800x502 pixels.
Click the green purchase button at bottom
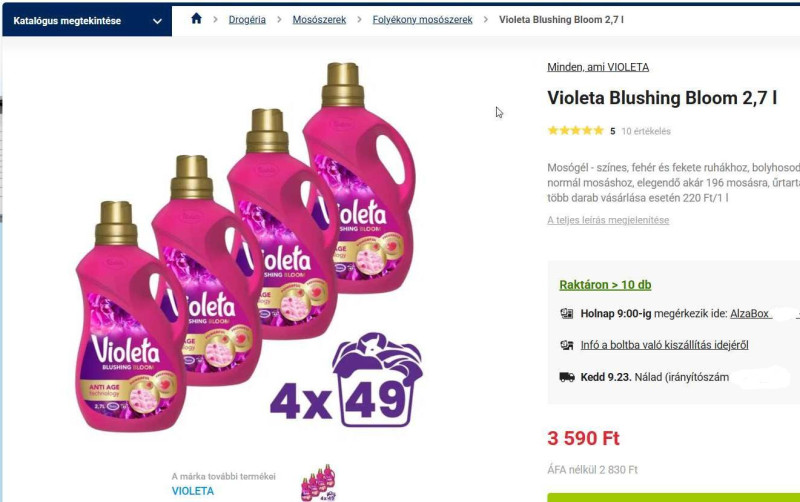(x=673, y=497)
